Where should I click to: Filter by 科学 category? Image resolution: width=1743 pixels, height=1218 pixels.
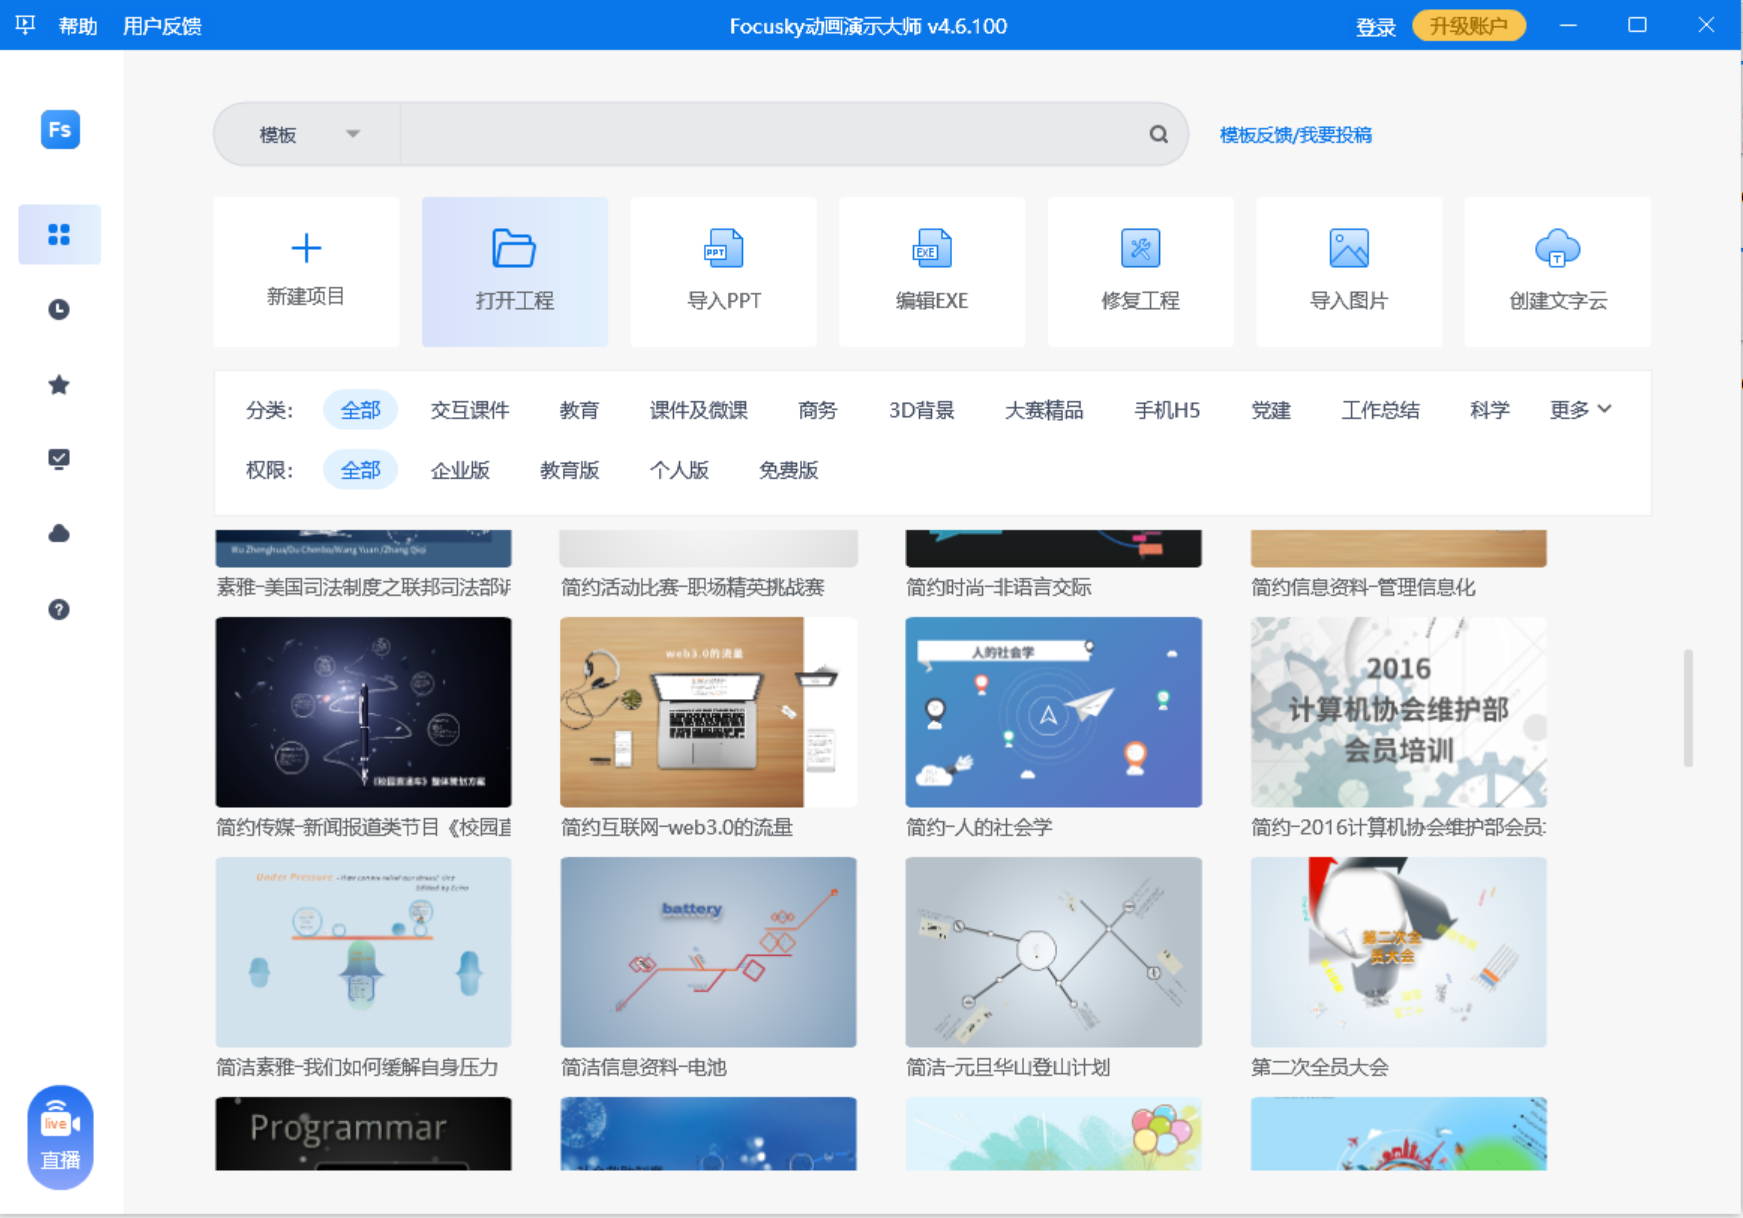click(1490, 410)
